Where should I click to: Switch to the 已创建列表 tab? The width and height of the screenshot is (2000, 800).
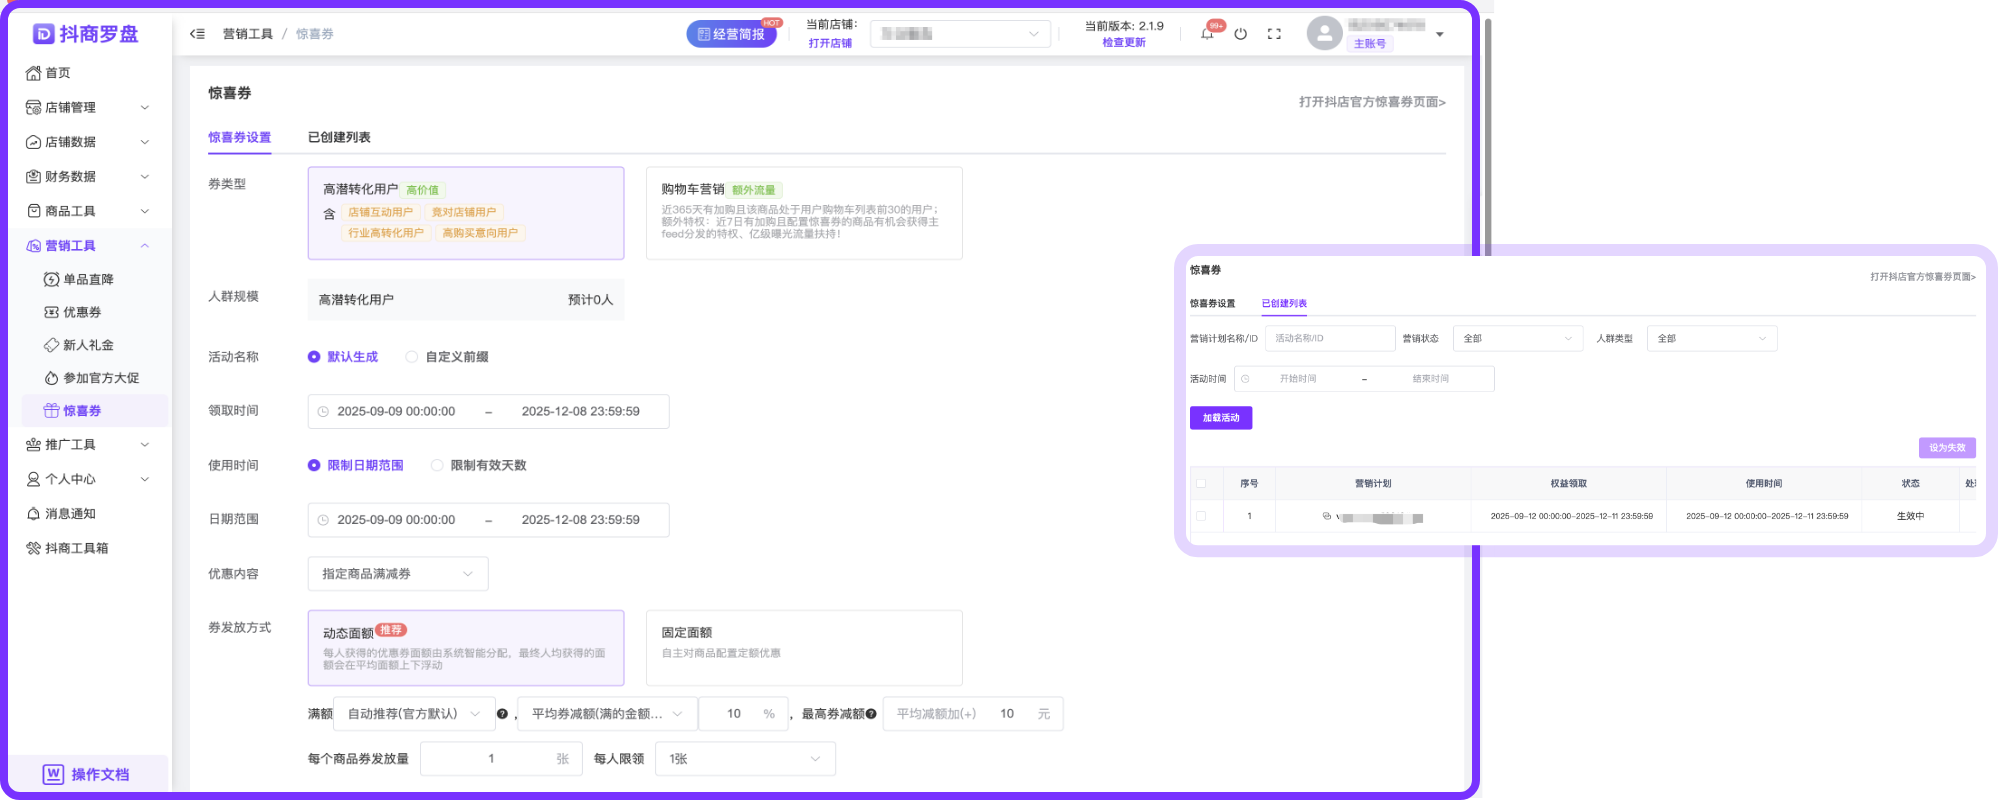pos(339,137)
